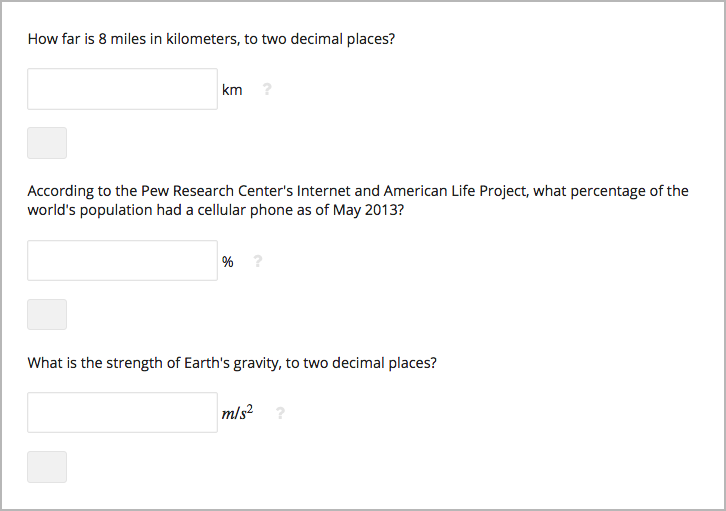Screen dimensions: 726x511
Task: Click the help question mark beside km
Action: pyautogui.click(x=267, y=90)
